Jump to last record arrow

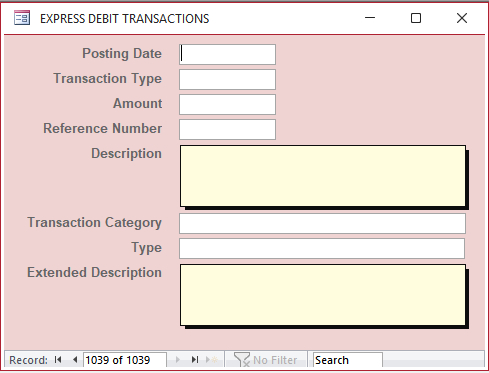[x=195, y=360]
